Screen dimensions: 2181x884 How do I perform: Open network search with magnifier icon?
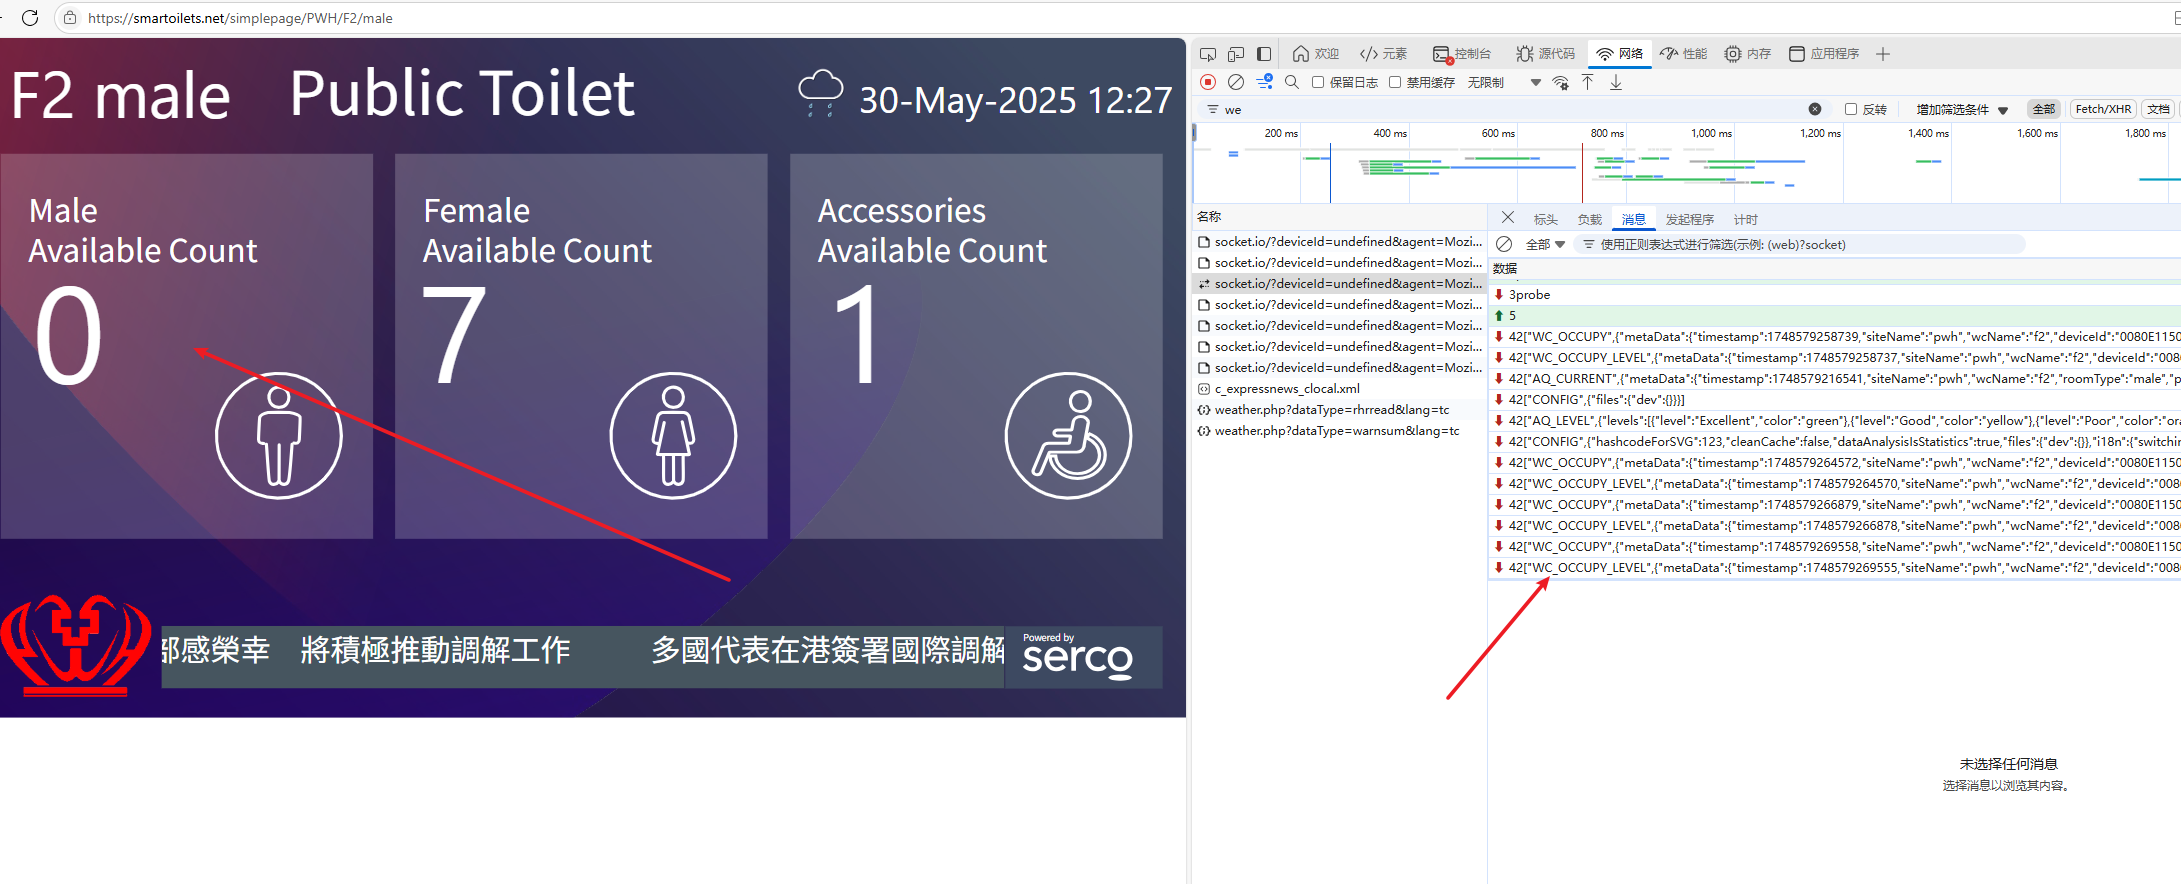pos(1292,82)
